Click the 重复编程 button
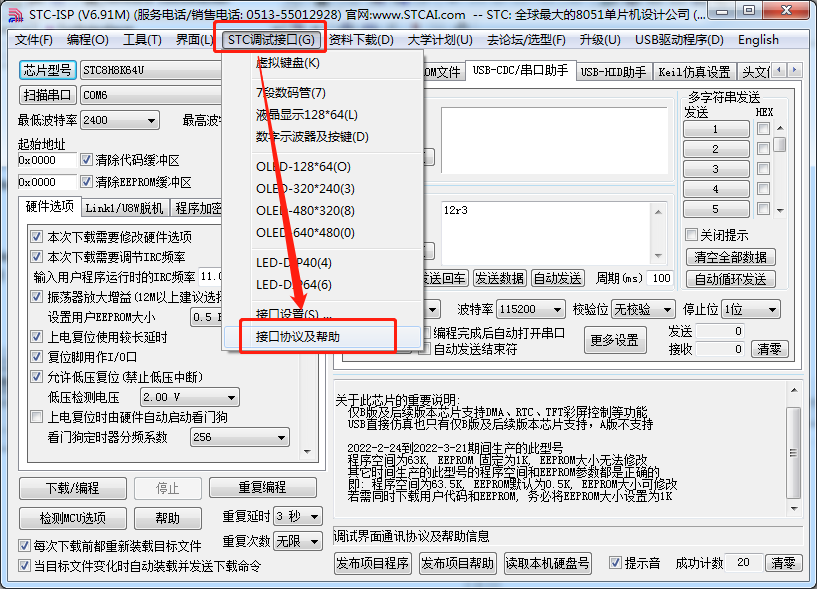This screenshot has width=817, height=589. coord(263,487)
